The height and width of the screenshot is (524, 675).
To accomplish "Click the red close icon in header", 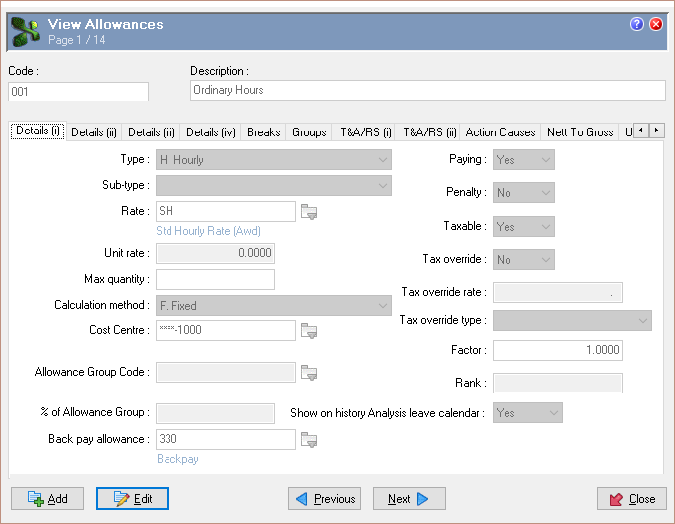I will [656, 24].
